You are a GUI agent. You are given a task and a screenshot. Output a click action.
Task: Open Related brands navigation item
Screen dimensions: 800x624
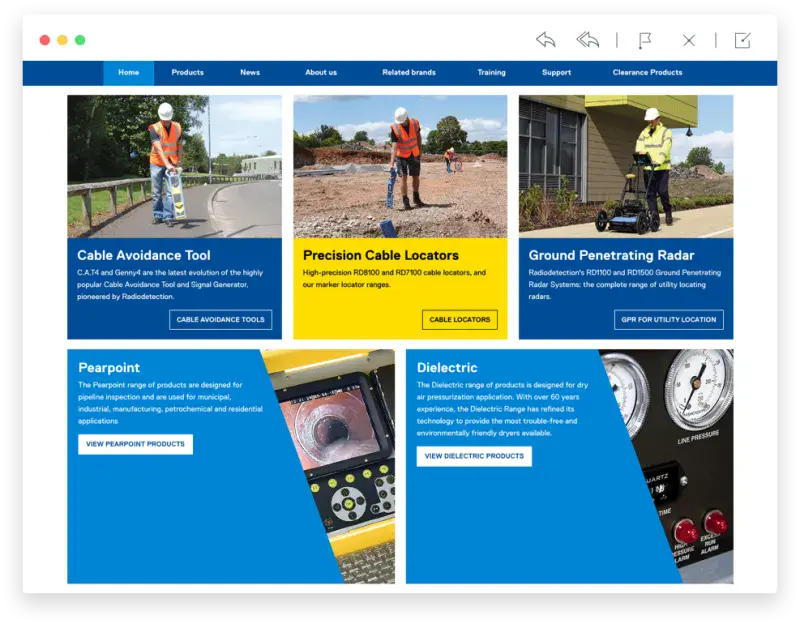point(409,72)
